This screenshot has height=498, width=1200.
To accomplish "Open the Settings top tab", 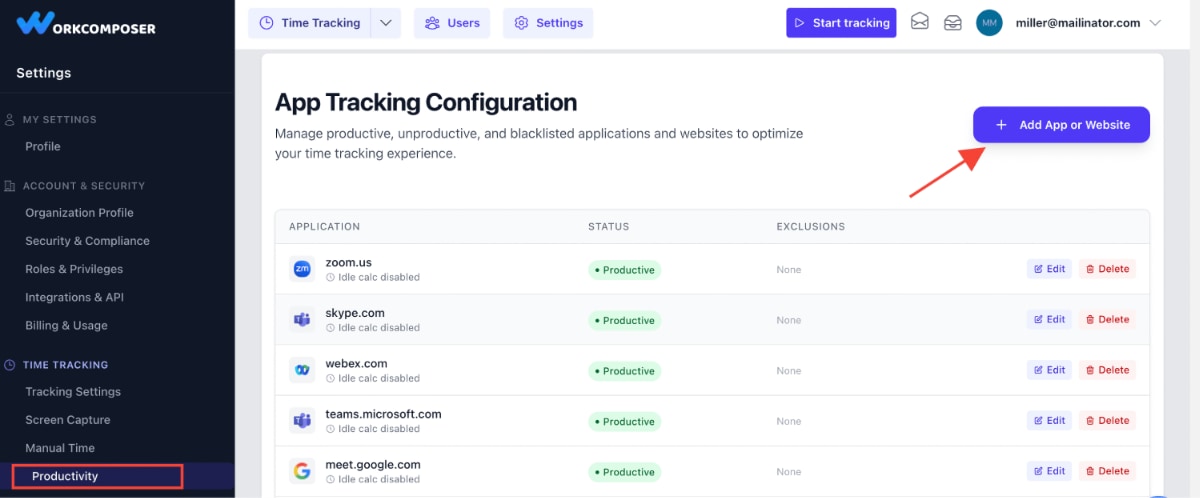I will [x=548, y=23].
